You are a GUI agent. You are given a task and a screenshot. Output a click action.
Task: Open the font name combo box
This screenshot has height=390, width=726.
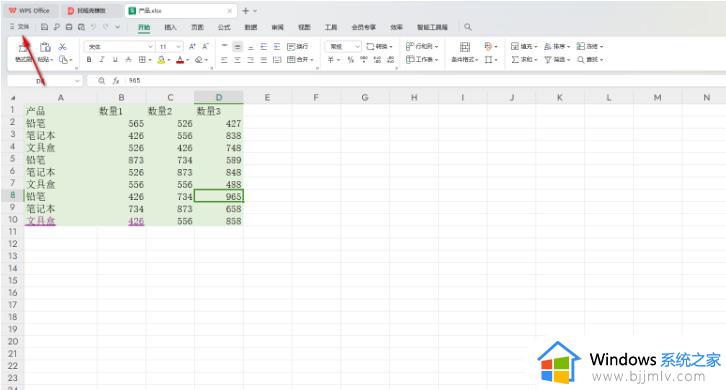pos(119,47)
